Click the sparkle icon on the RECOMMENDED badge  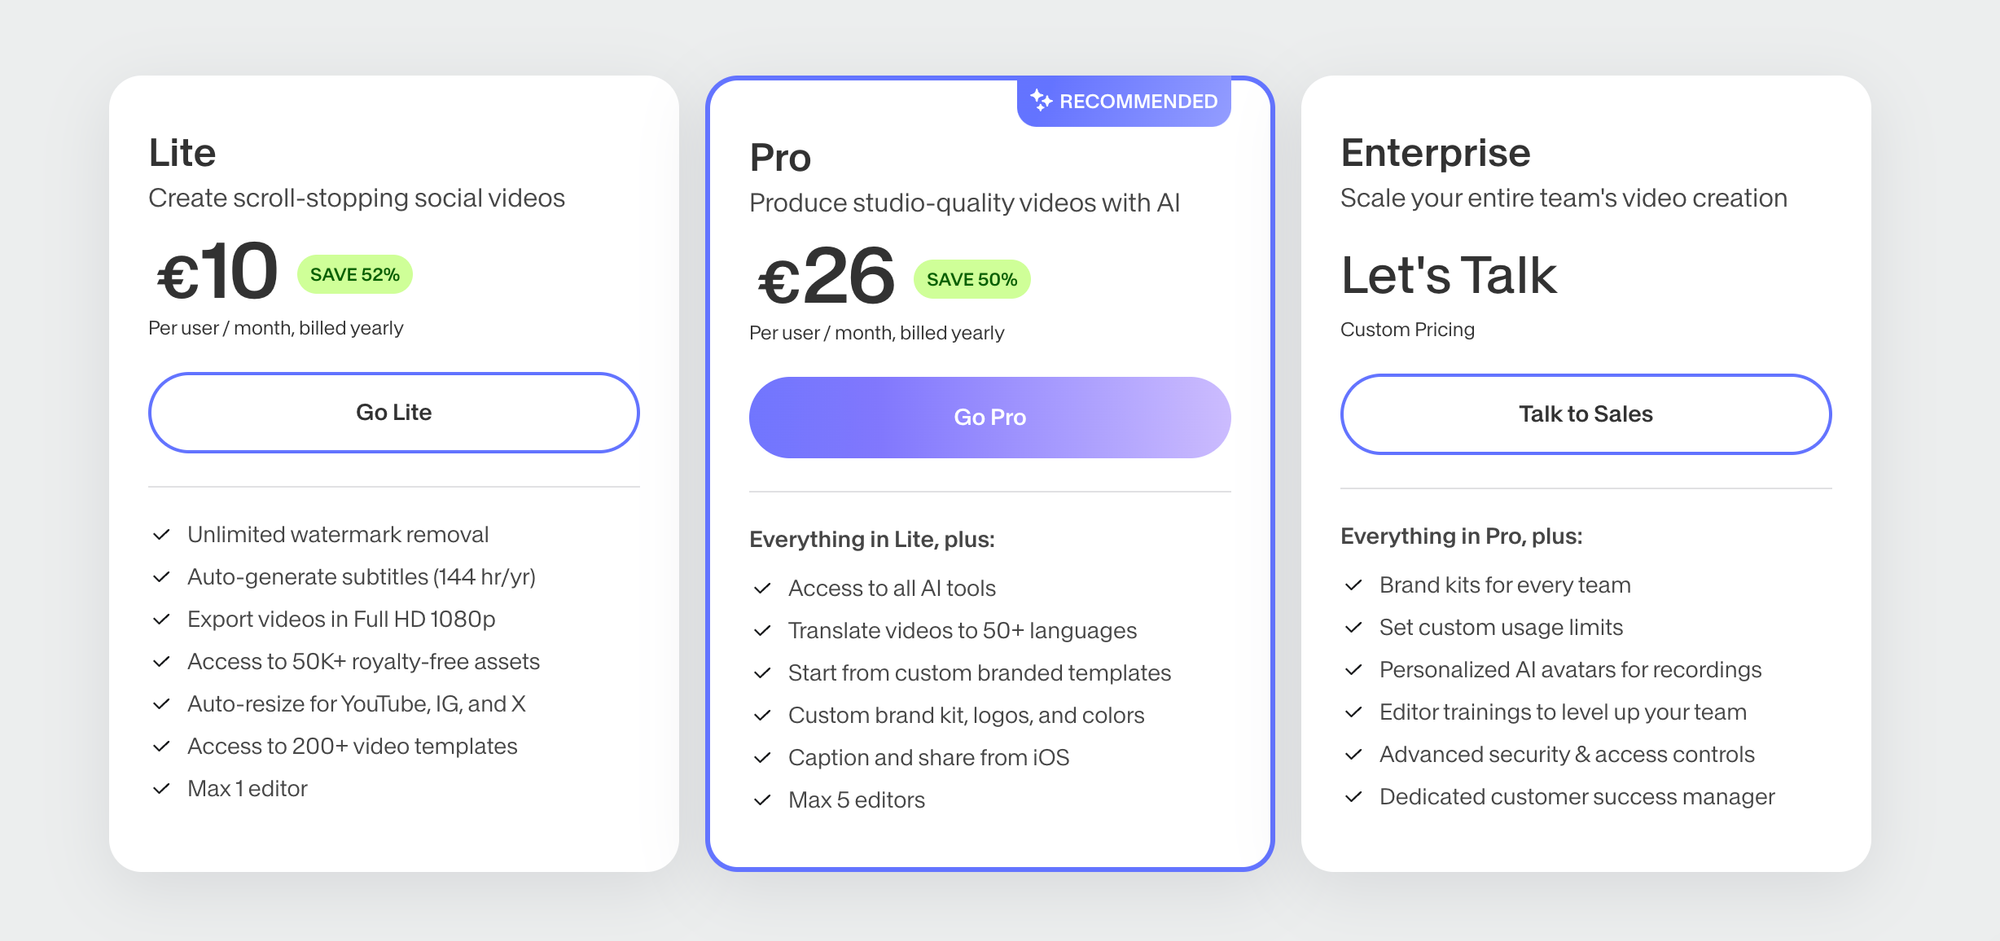1041,100
